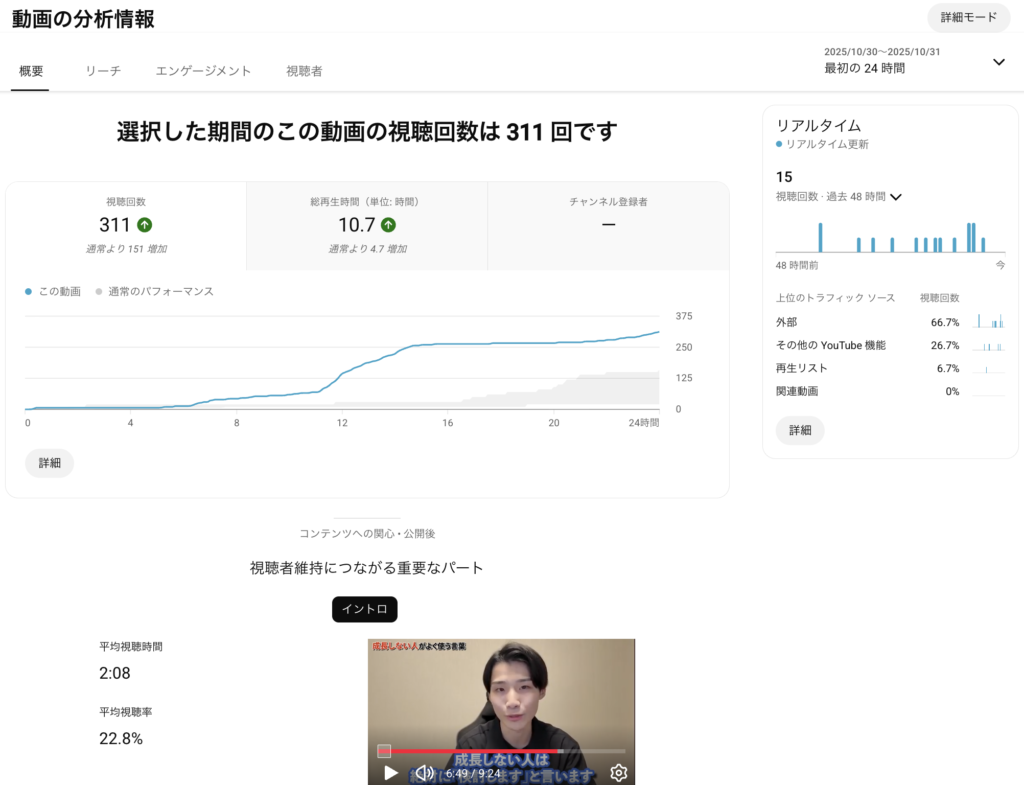1024x785 pixels.
Task: Open the エンゲージメント tab
Action: click(x=203, y=71)
